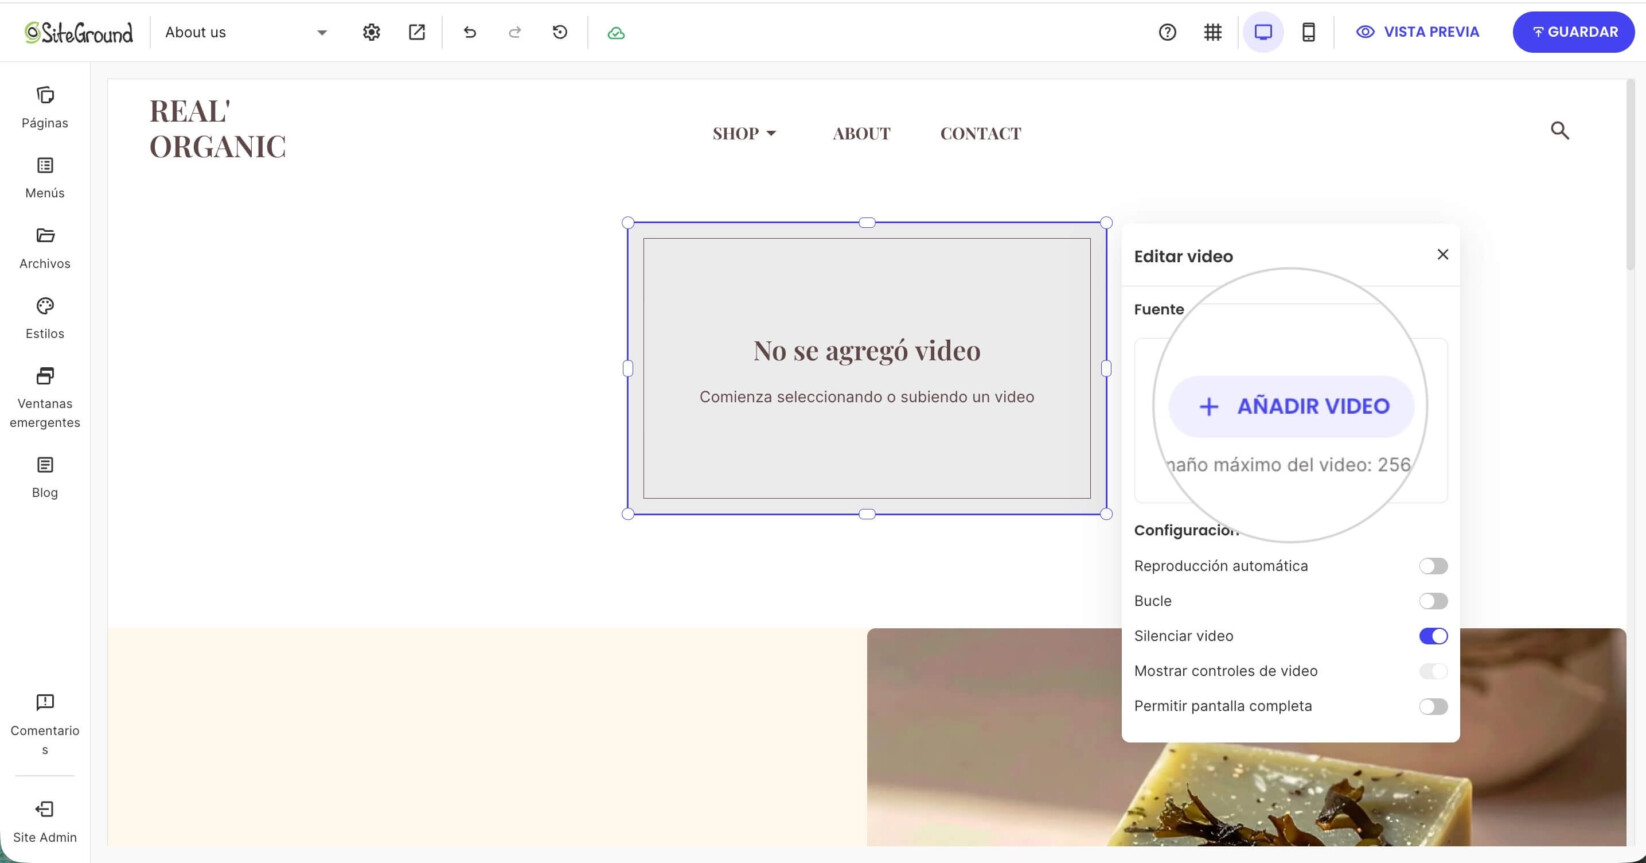Select the empty video placeholder
This screenshot has width=1646, height=863.
coord(867,368)
